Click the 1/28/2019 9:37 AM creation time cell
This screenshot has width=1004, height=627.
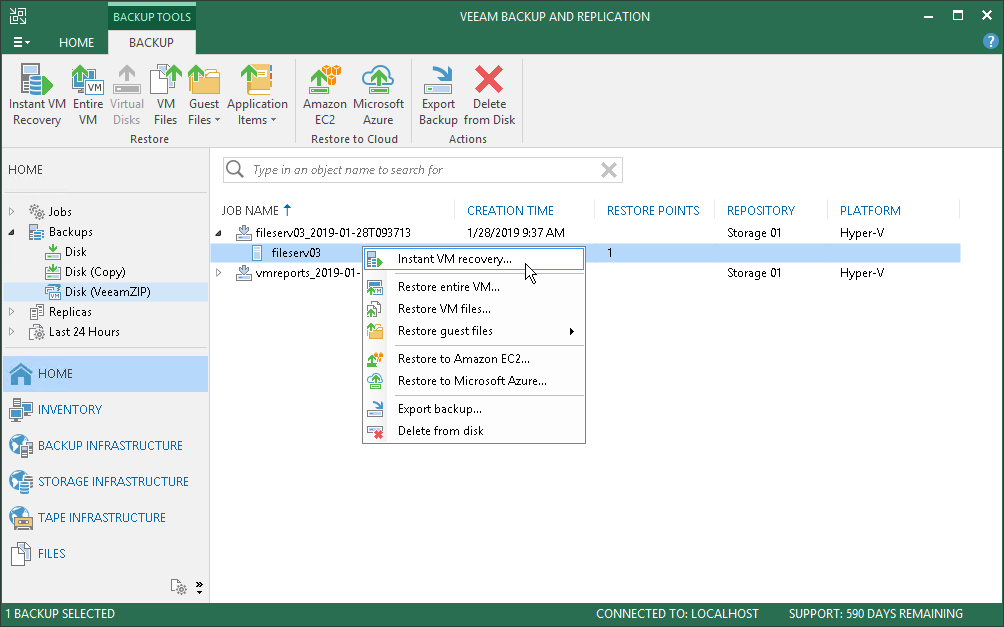515,232
